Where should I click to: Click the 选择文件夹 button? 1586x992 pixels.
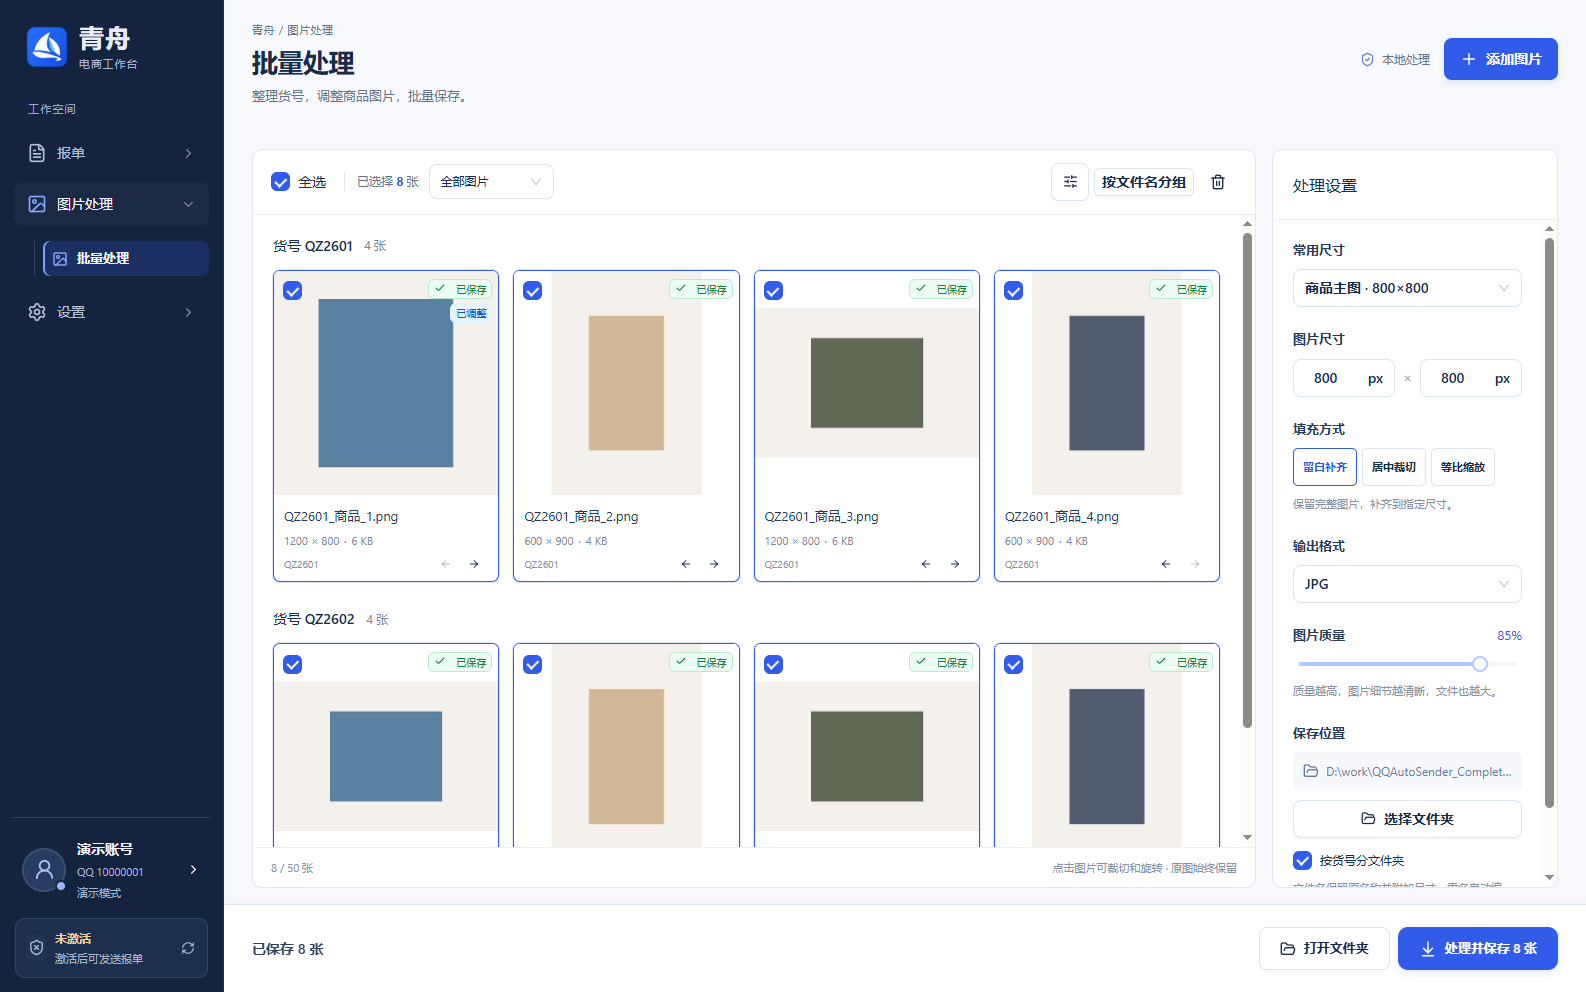pyautogui.click(x=1407, y=819)
